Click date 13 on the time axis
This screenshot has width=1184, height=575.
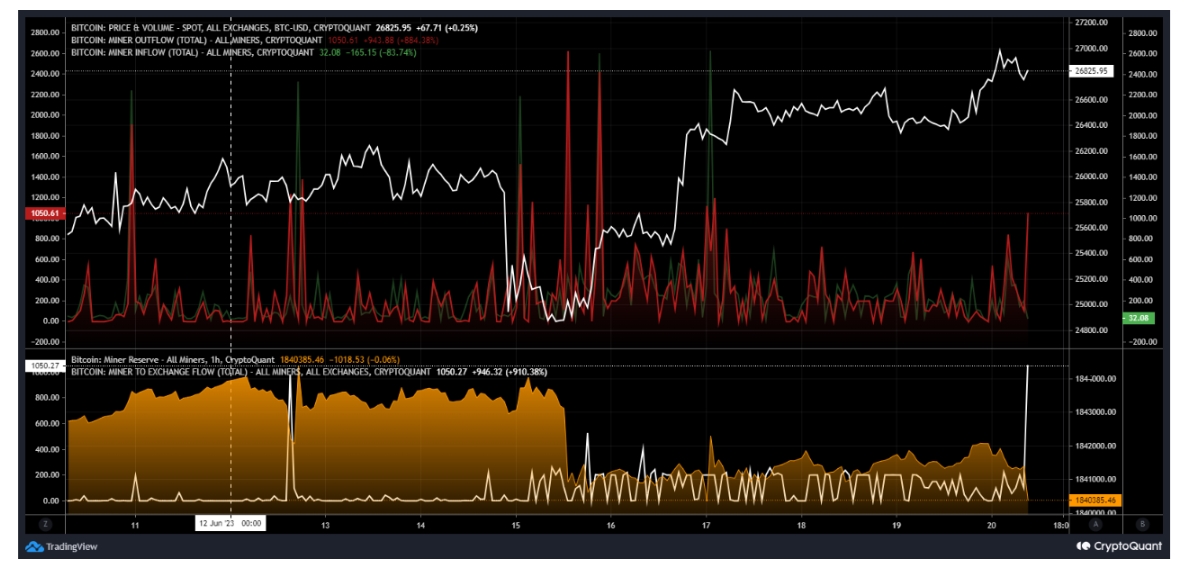click(x=325, y=524)
